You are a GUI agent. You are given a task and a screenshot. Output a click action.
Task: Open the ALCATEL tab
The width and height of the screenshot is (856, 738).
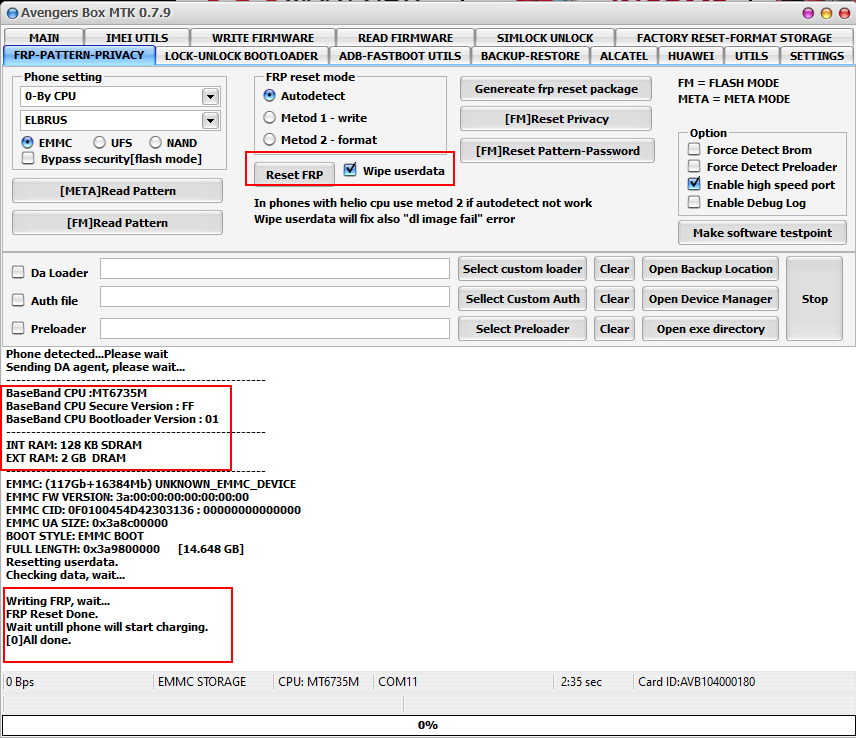click(624, 56)
